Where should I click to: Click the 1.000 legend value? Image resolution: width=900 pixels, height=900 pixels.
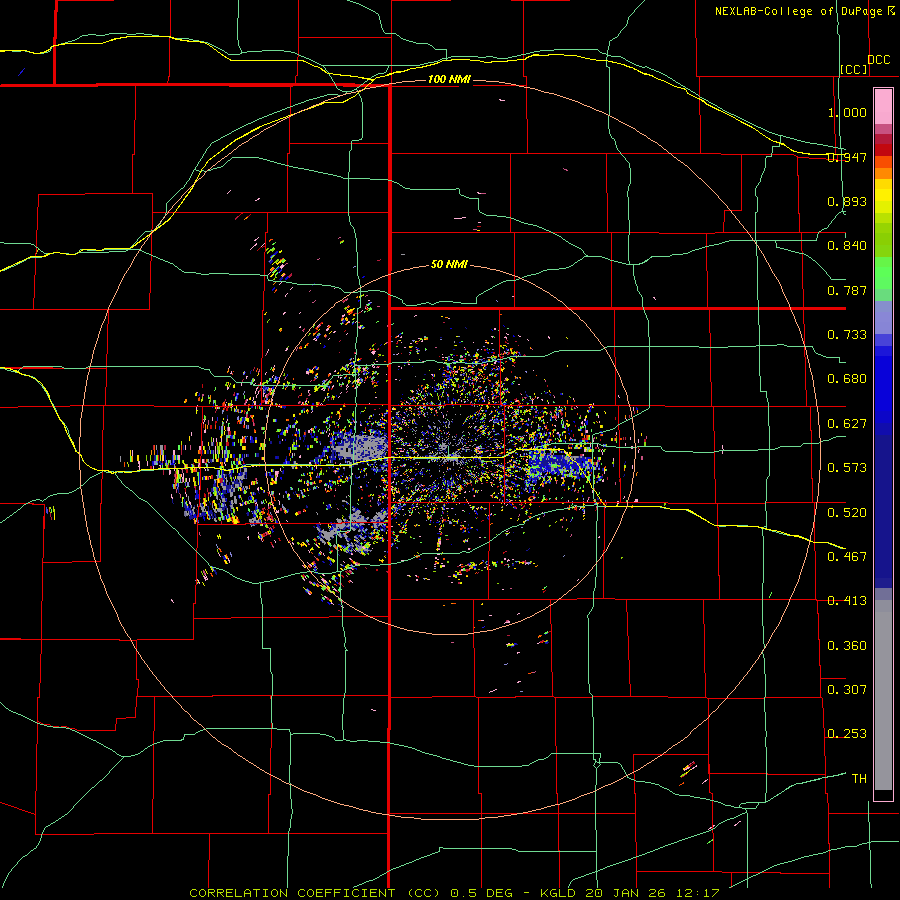[x=847, y=112]
